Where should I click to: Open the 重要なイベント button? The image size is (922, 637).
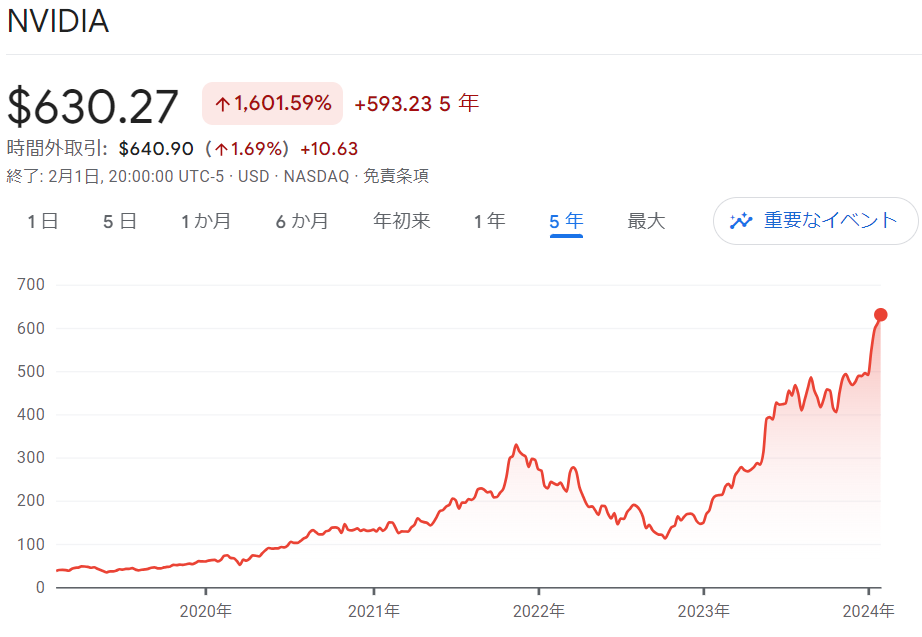[816, 221]
